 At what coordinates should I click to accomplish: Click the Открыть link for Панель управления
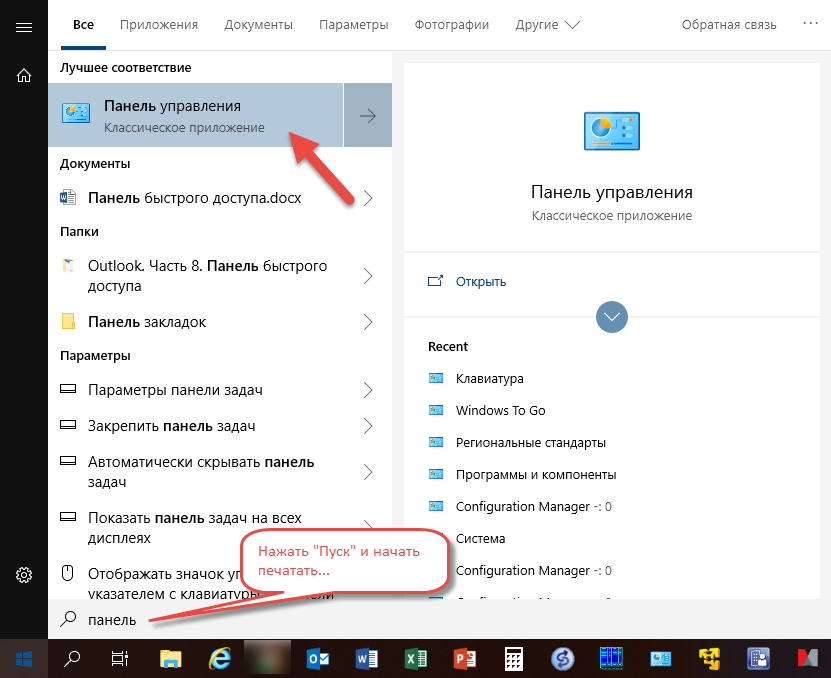(480, 281)
